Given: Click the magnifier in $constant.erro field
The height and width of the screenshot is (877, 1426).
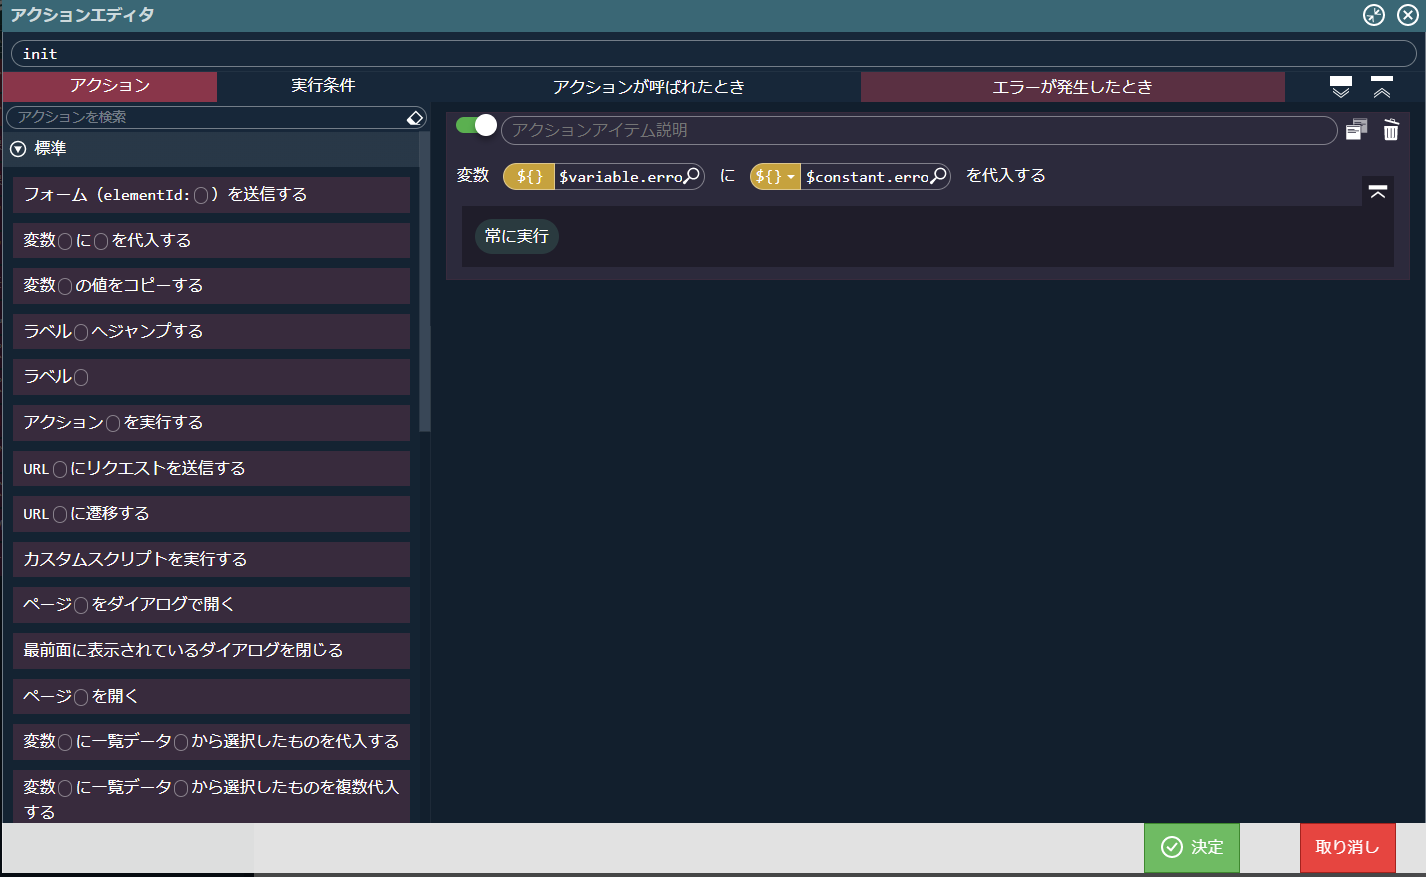Looking at the screenshot, I should coord(938,176).
